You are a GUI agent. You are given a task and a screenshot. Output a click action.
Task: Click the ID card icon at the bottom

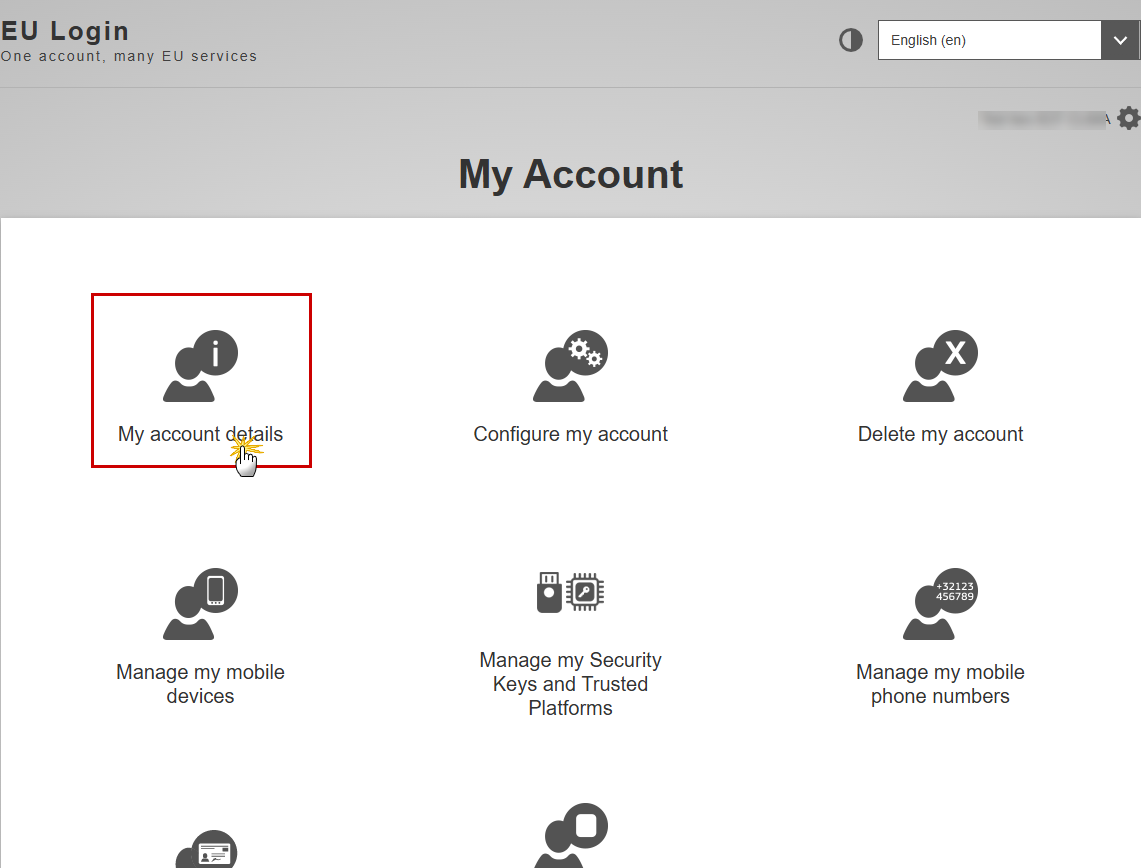(x=207, y=848)
